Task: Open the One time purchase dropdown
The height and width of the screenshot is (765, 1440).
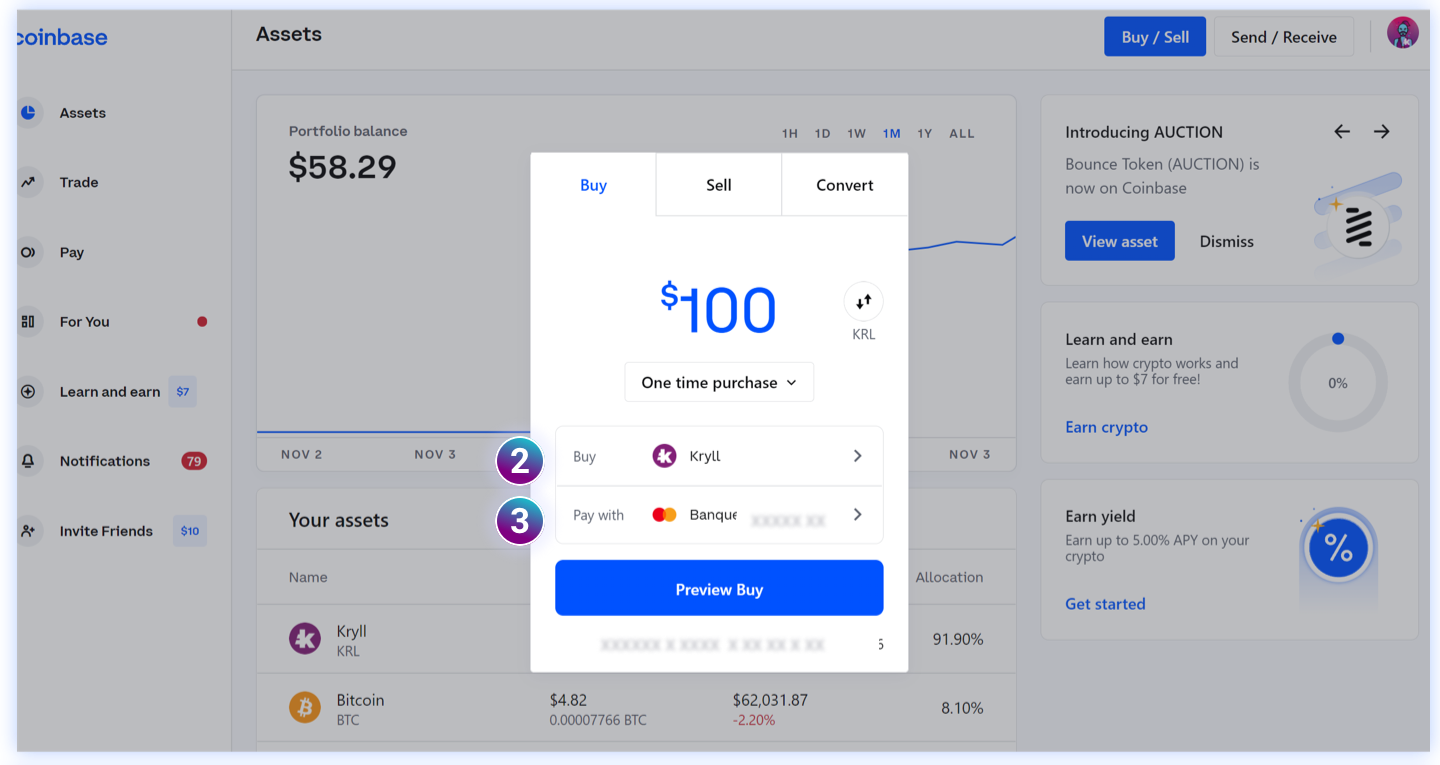Action: coord(719,383)
